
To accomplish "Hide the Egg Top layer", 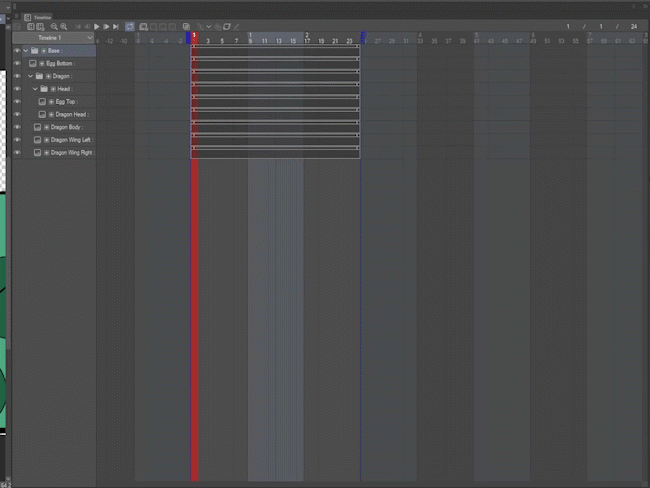I will coord(17,102).
